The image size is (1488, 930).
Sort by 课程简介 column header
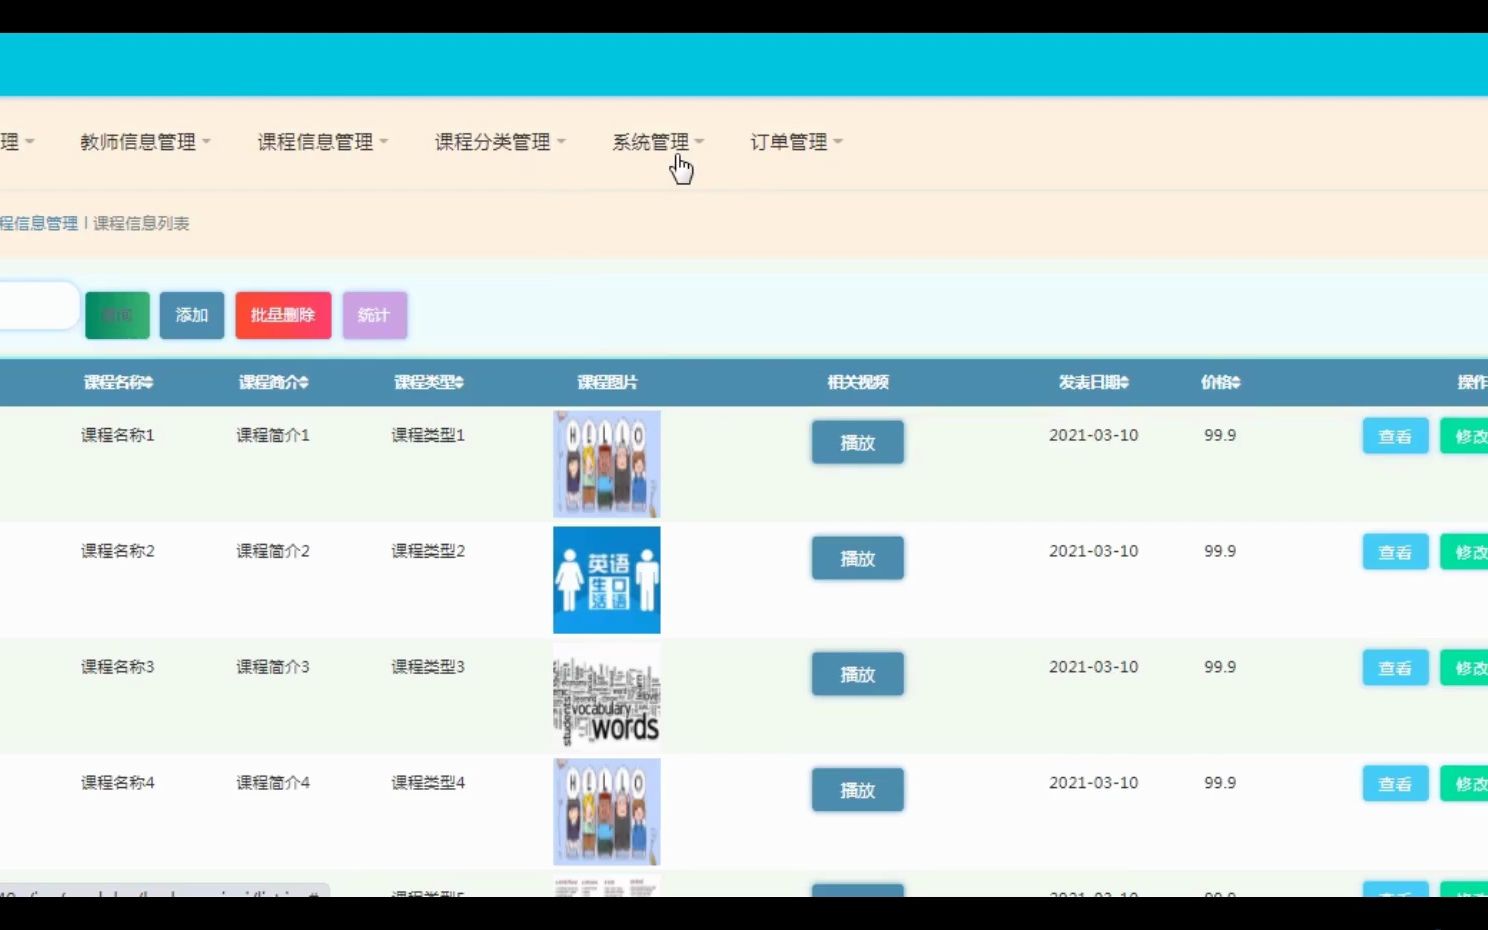pyautogui.click(x=273, y=382)
